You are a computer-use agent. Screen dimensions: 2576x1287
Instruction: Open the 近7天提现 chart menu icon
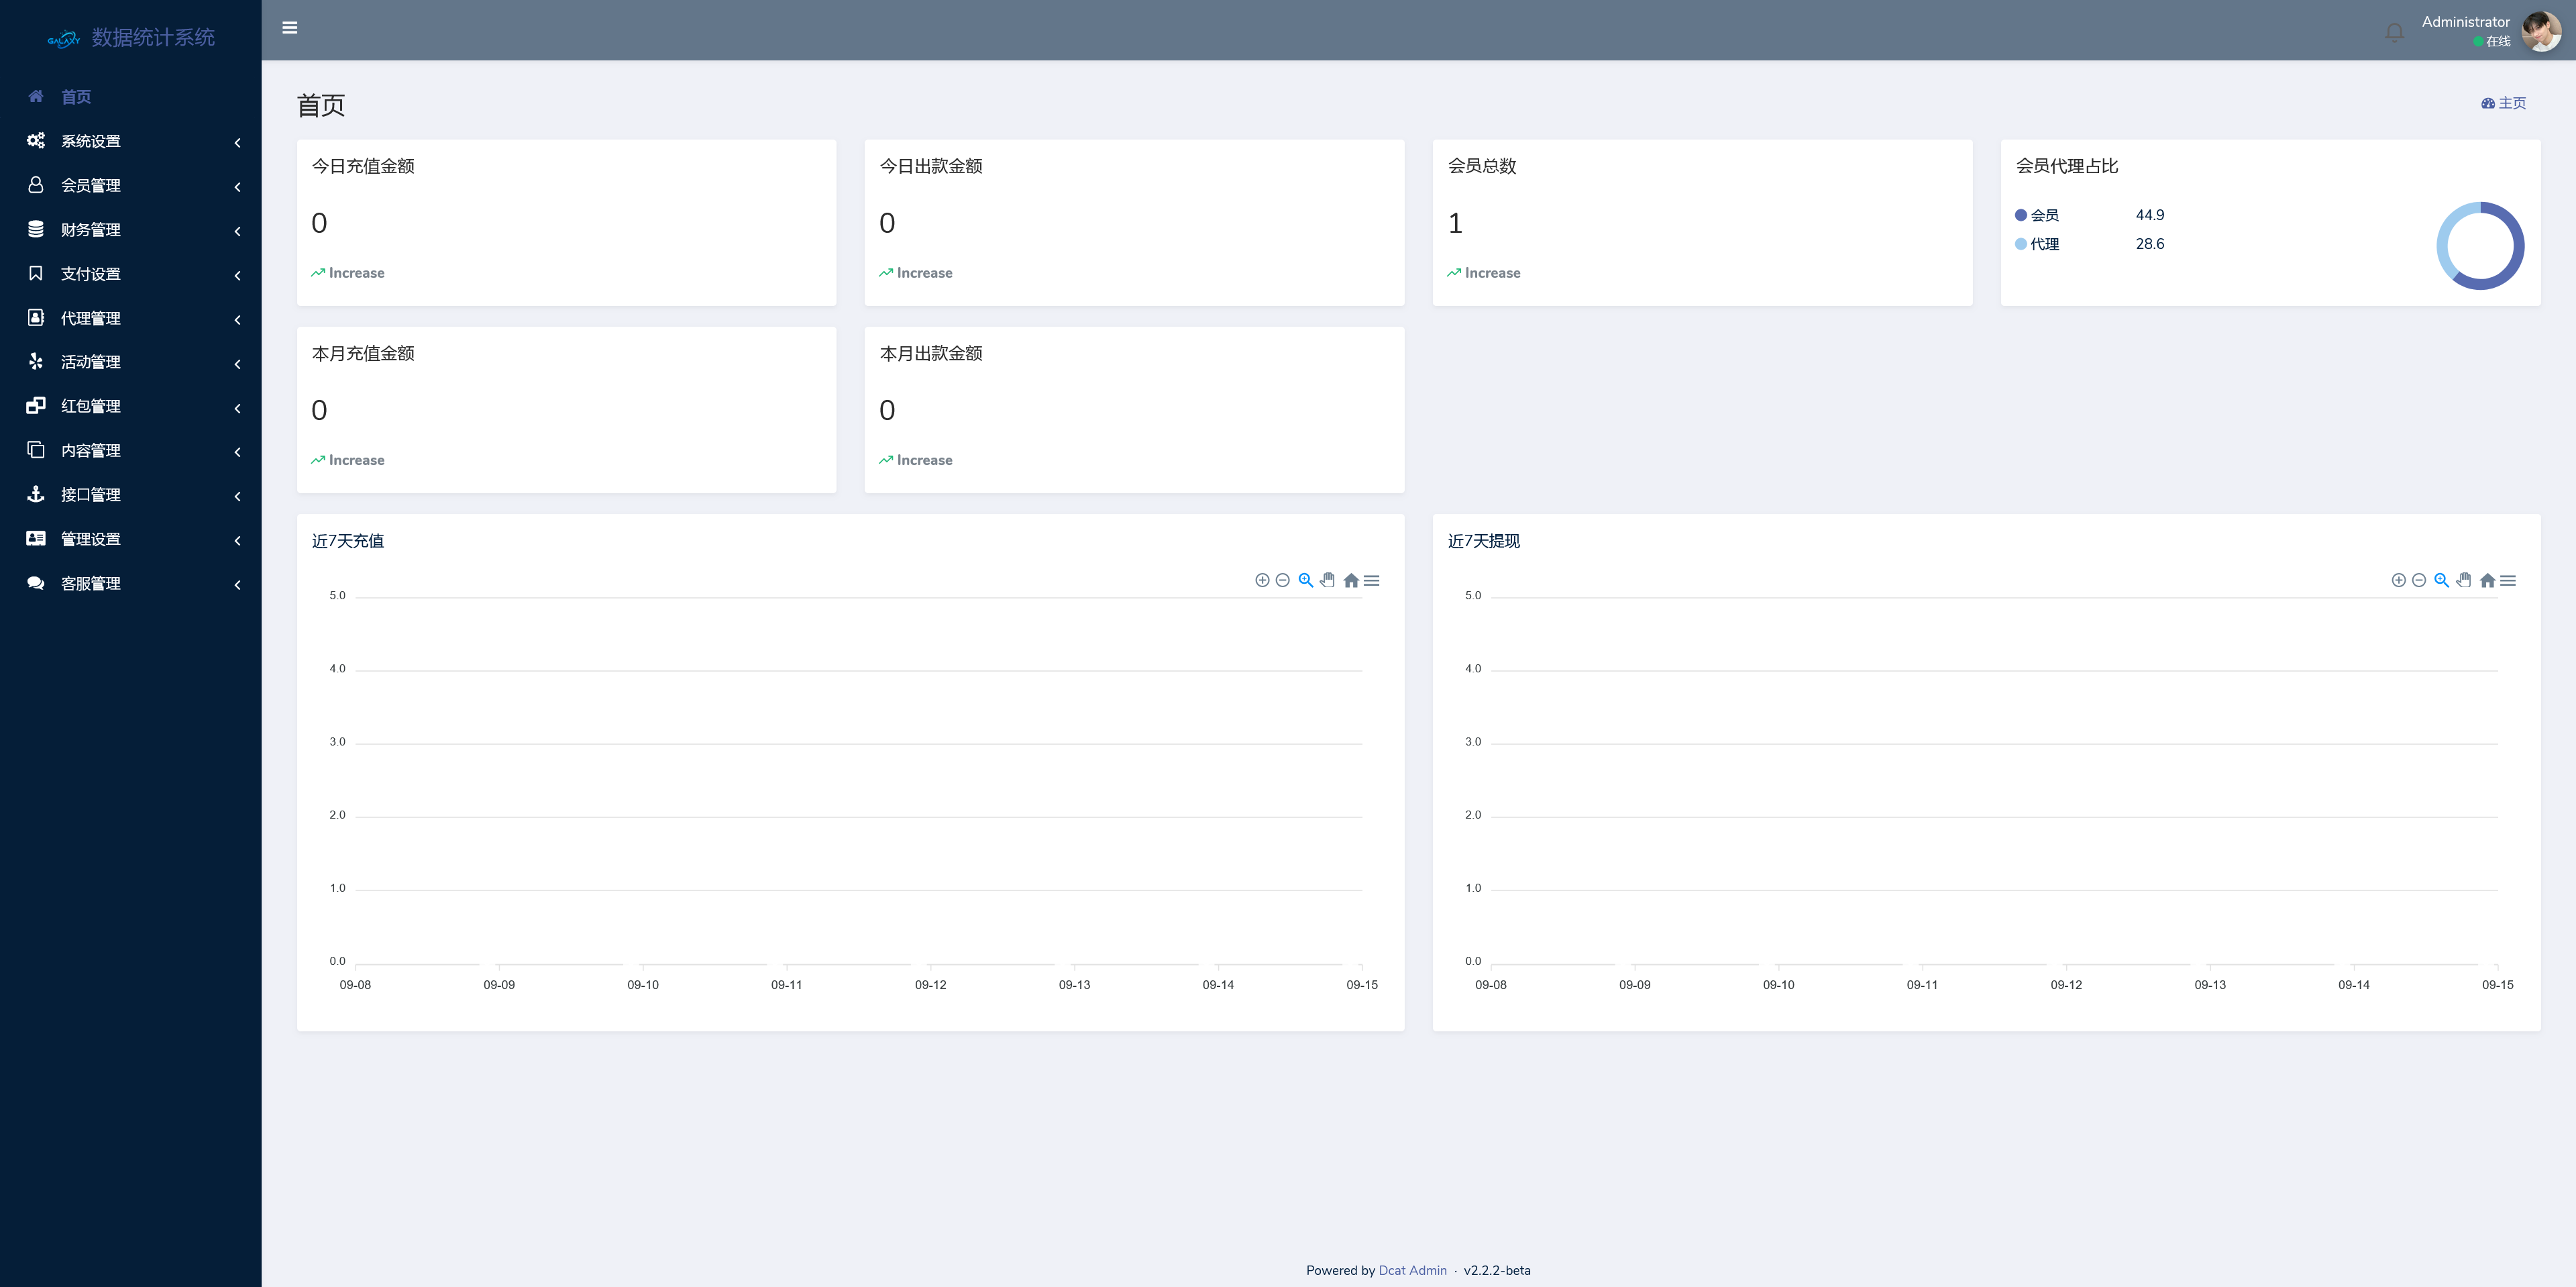2508,580
